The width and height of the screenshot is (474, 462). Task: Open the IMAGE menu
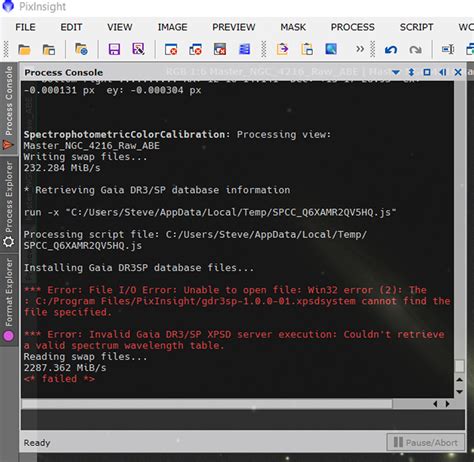[172, 27]
